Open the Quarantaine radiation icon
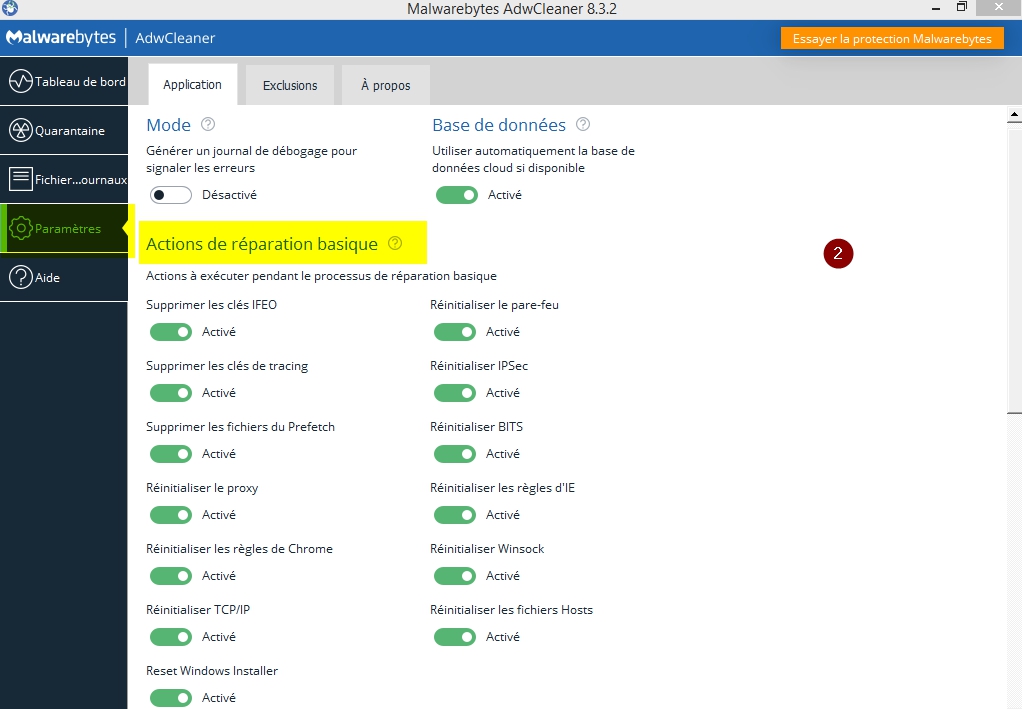Screen dimensions: 1022x709 click(21, 130)
